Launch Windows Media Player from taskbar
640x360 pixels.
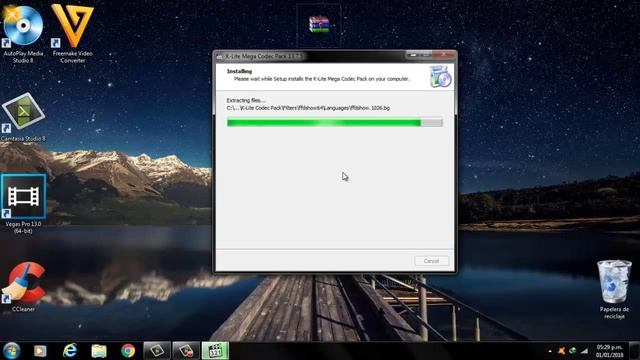point(40,351)
